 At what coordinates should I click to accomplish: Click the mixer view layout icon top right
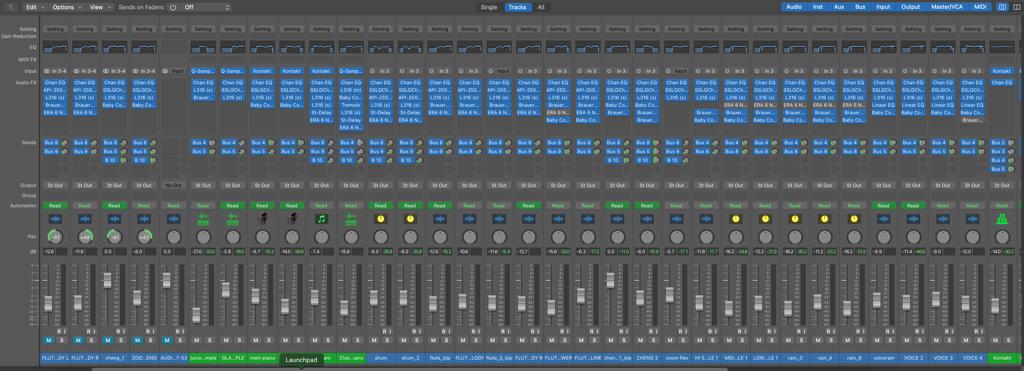[1002, 7]
